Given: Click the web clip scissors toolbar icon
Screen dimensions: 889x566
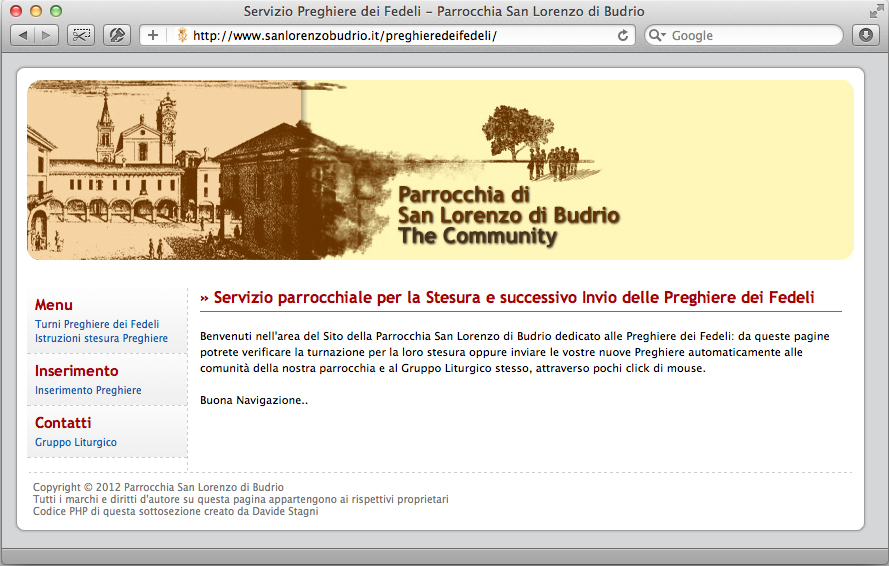Looking at the screenshot, I should (x=81, y=35).
